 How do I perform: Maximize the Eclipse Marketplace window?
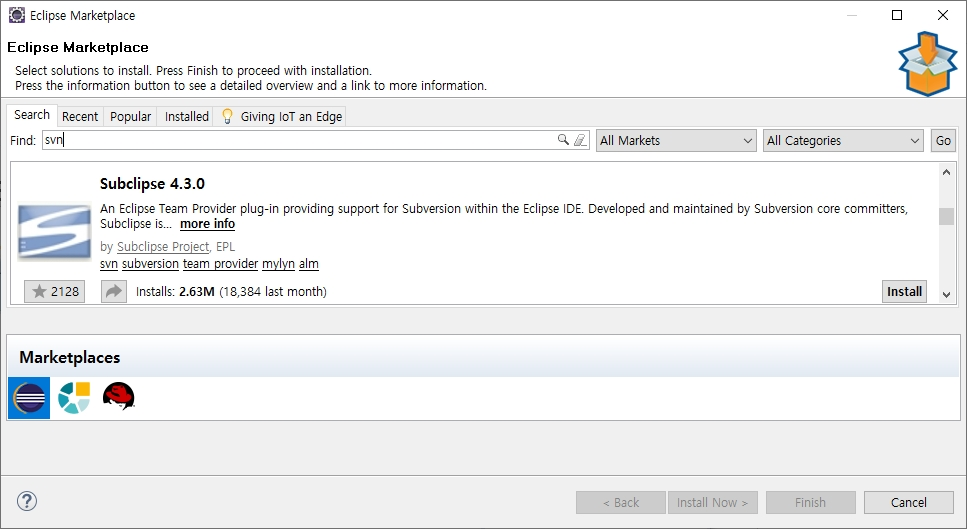897,15
